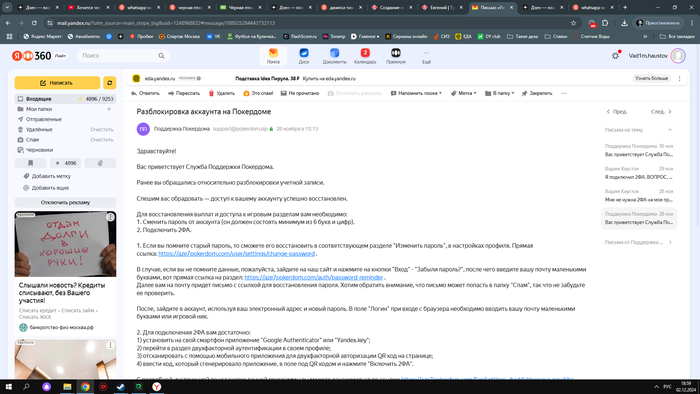Click the 'Написать' compose button
The image size is (700, 394).
[x=57, y=83]
